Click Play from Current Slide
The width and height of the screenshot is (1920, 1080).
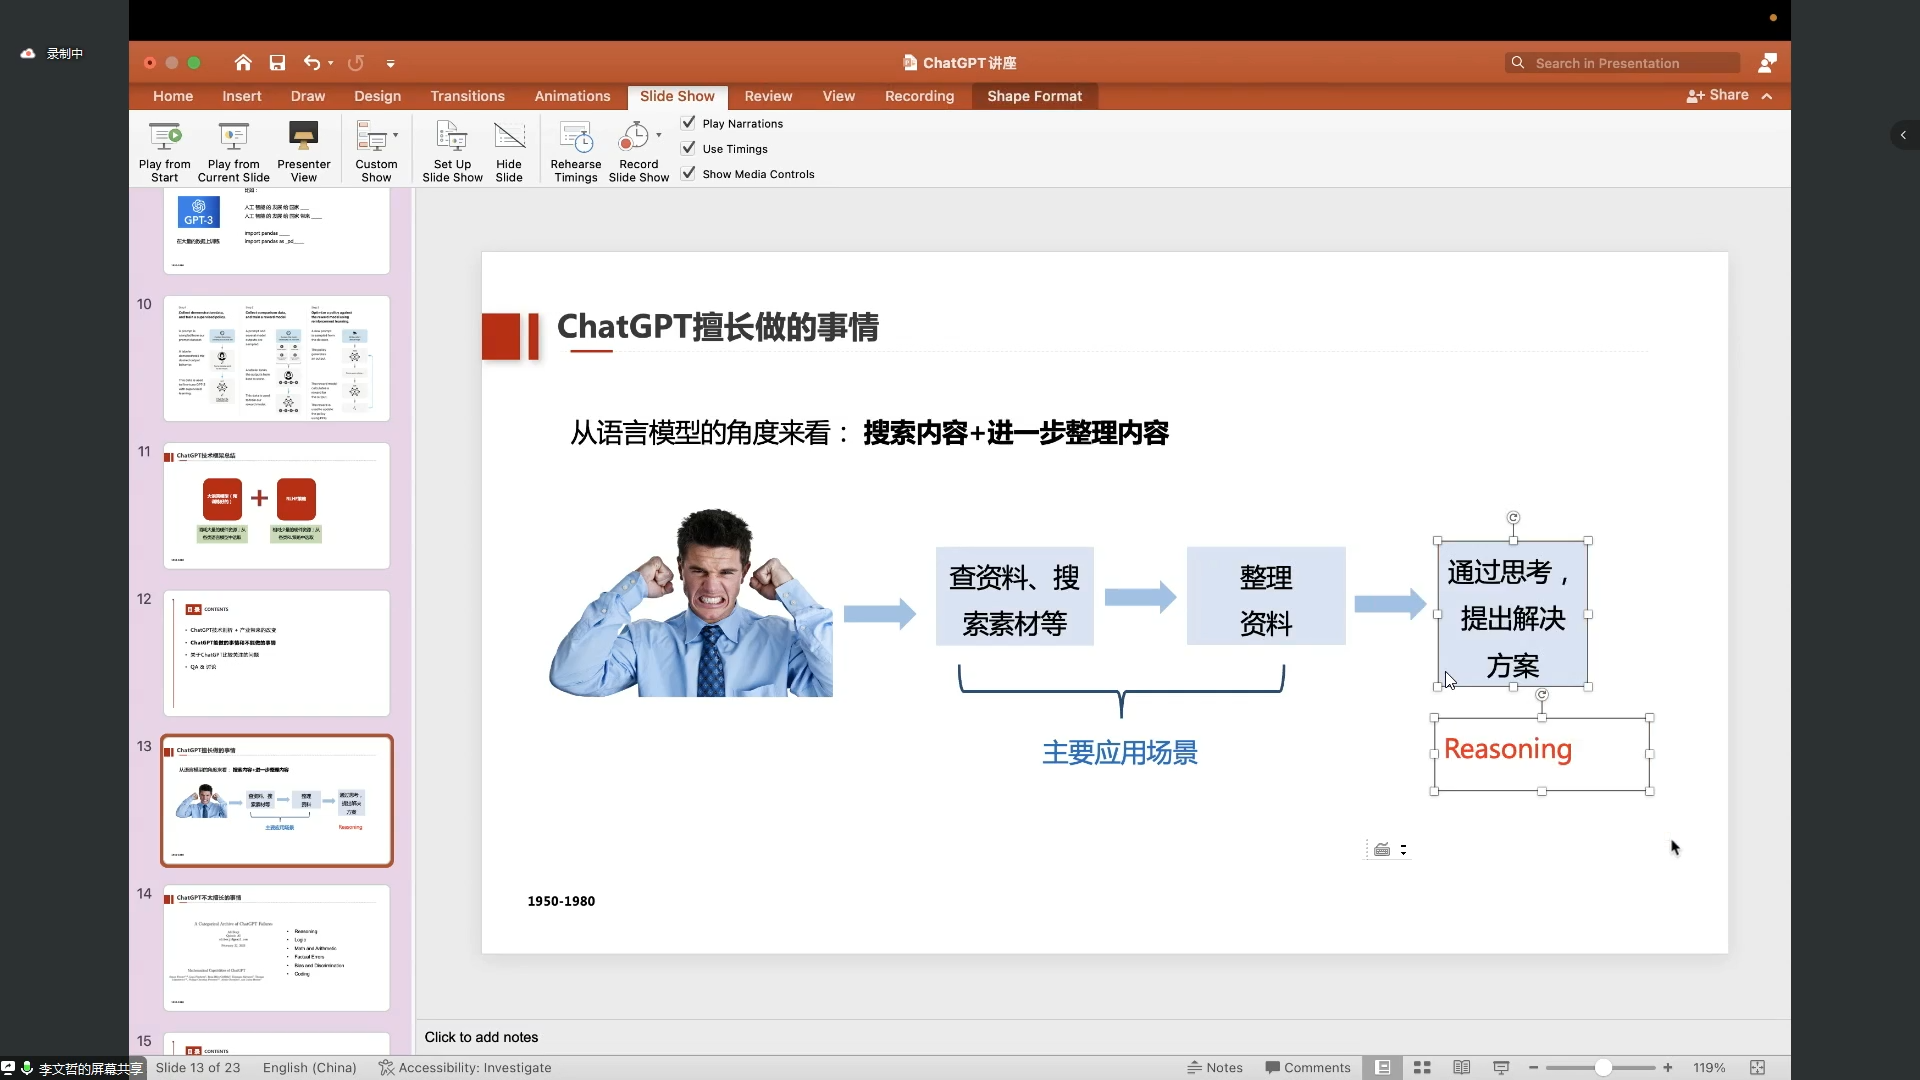[233, 151]
